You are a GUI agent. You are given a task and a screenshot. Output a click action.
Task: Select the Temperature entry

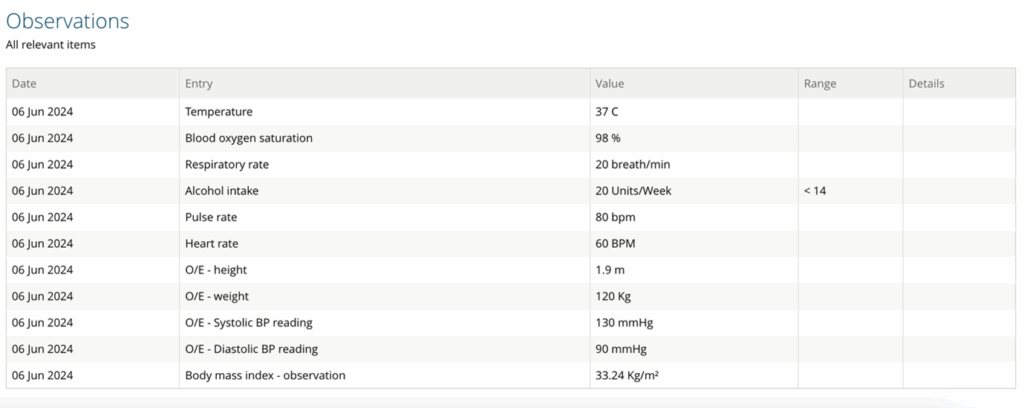[x=219, y=112]
